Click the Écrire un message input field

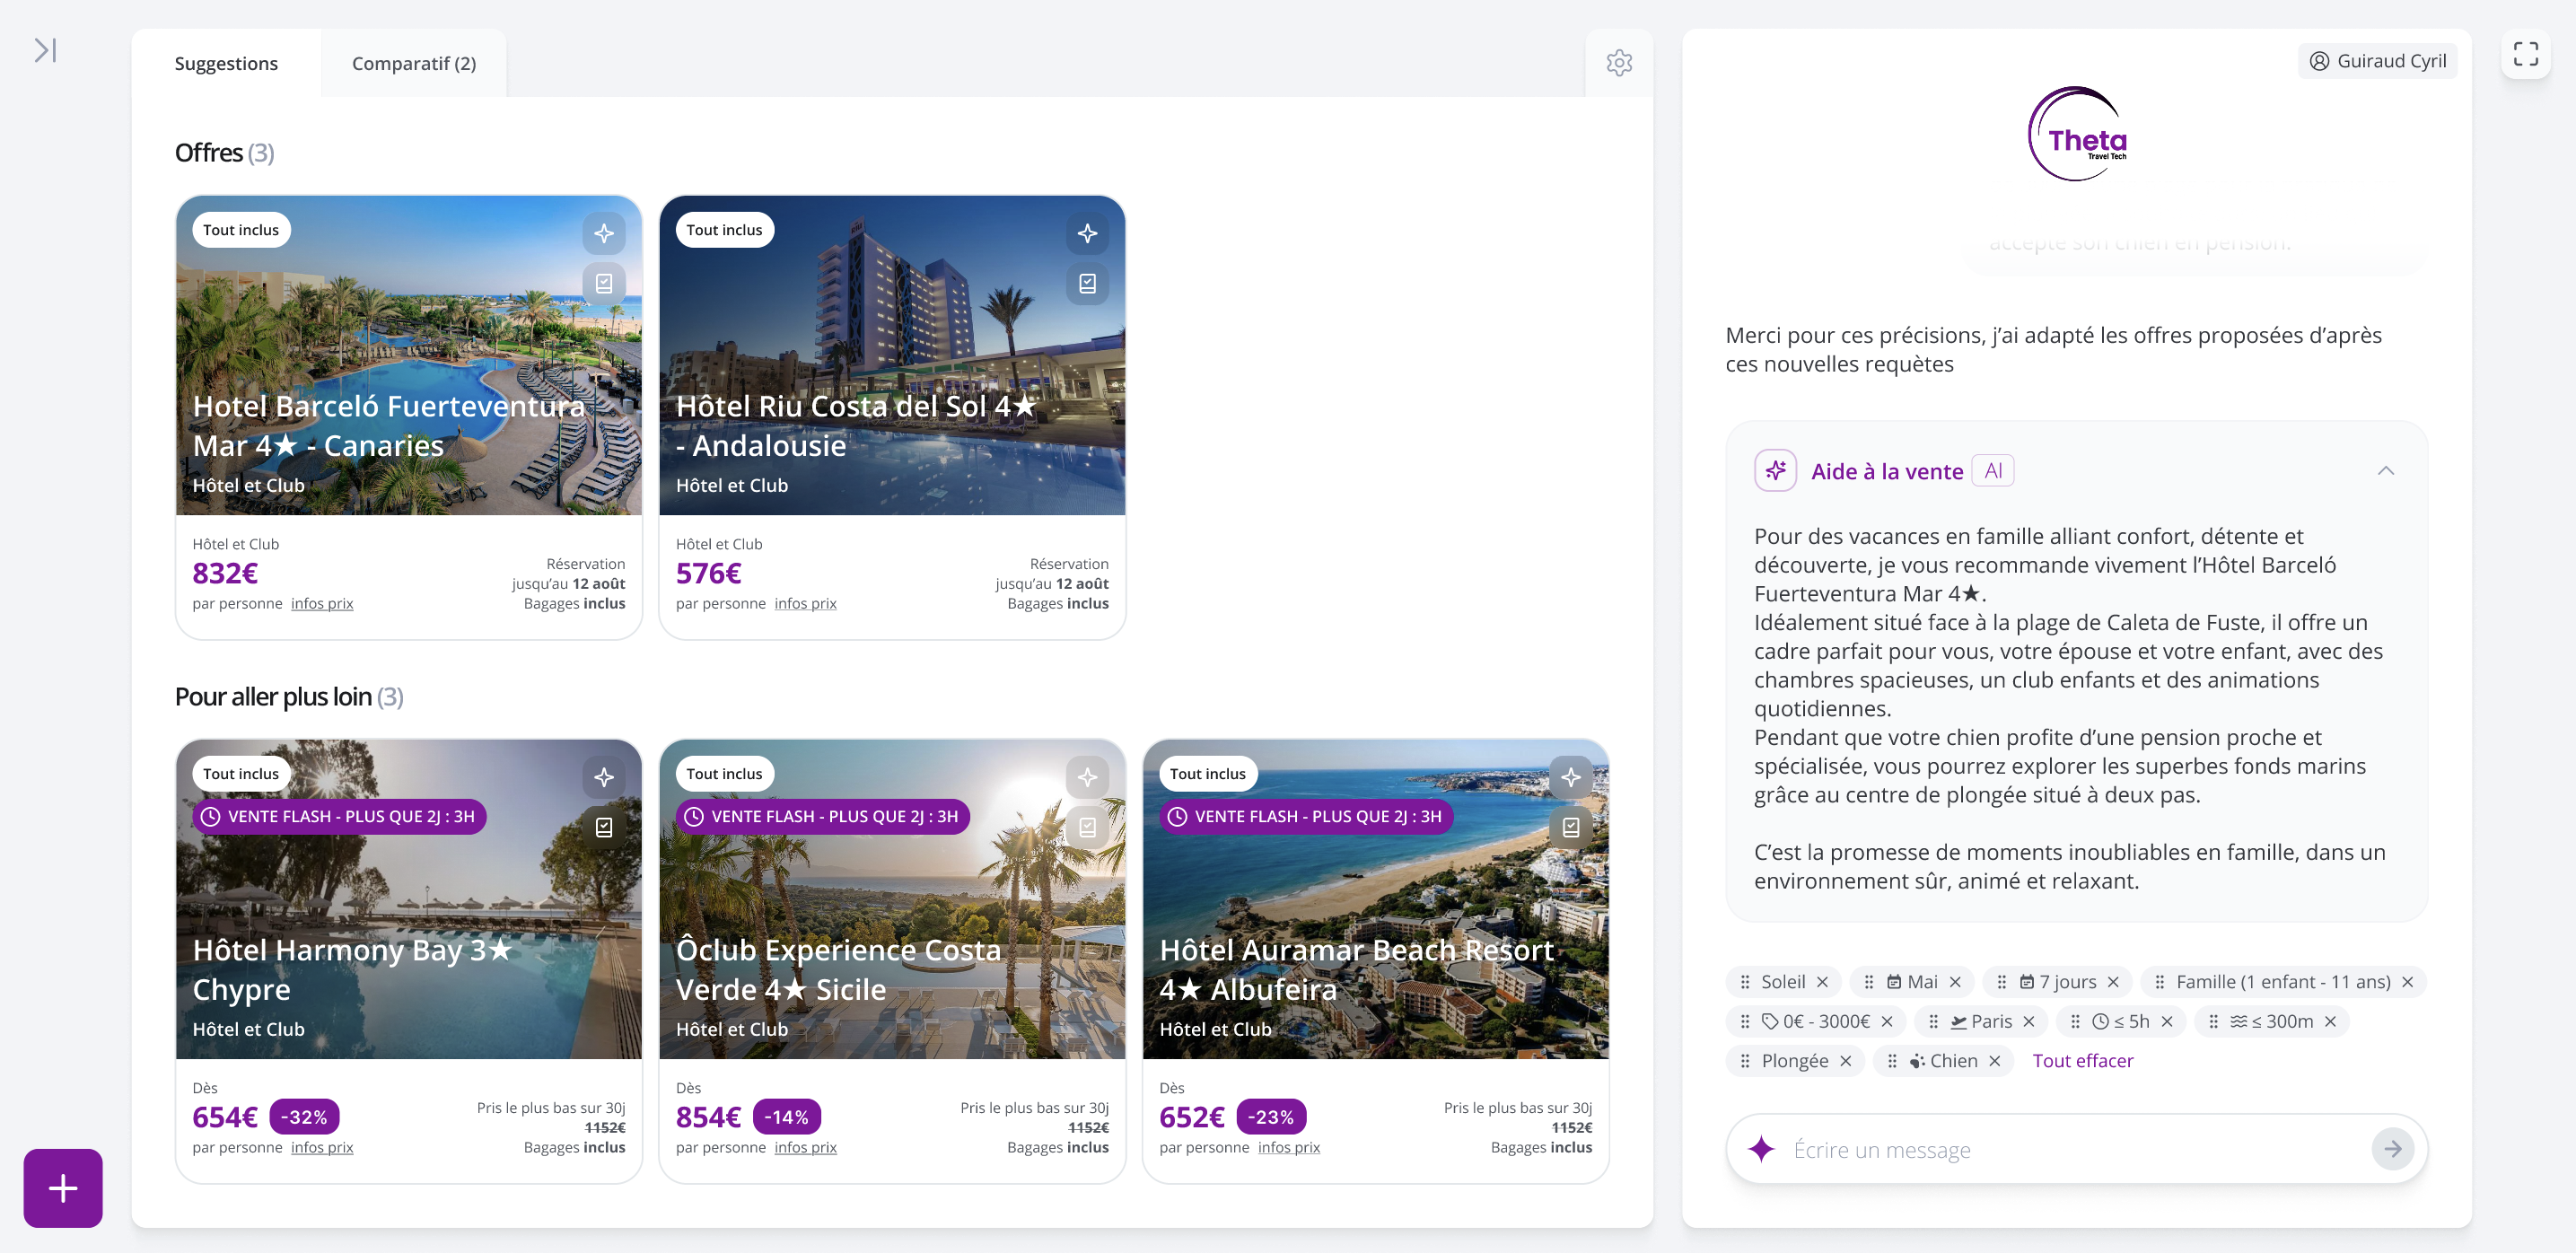pos(2077,1150)
